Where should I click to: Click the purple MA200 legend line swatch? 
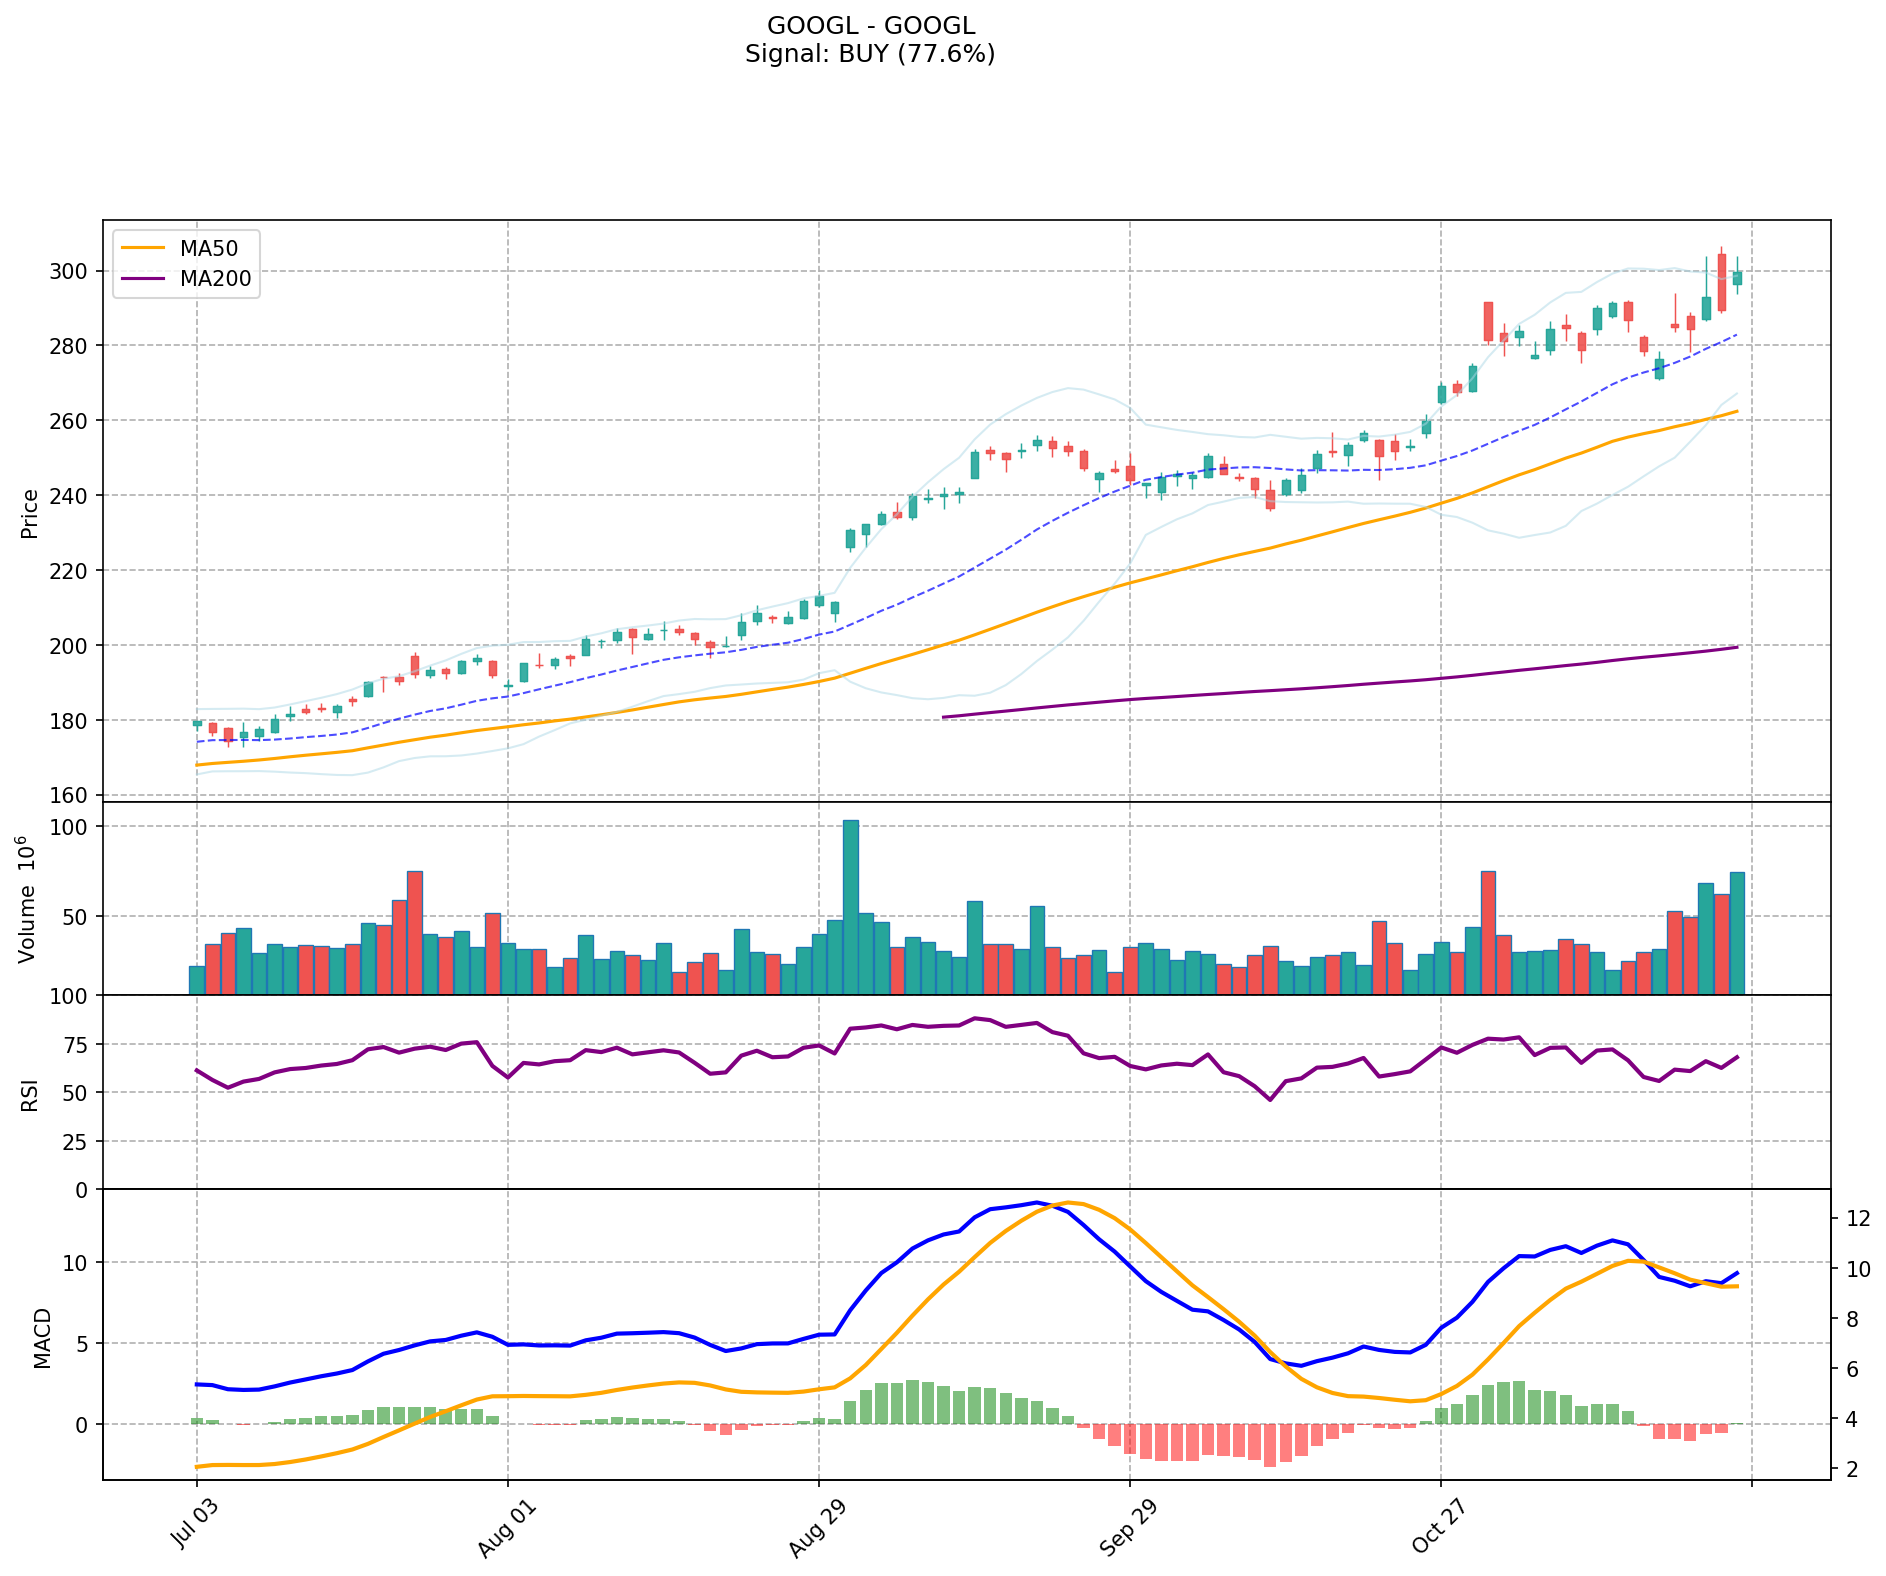[141, 279]
